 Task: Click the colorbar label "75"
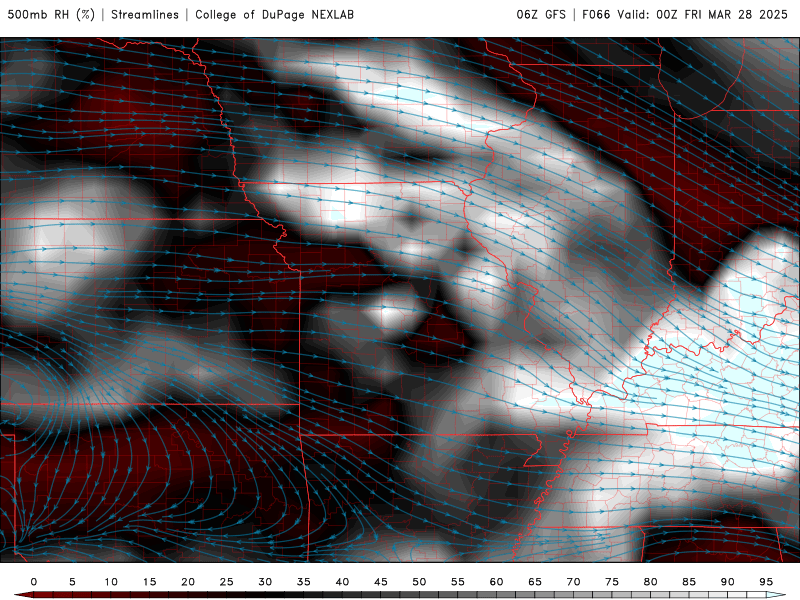click(x=612, y=582)
